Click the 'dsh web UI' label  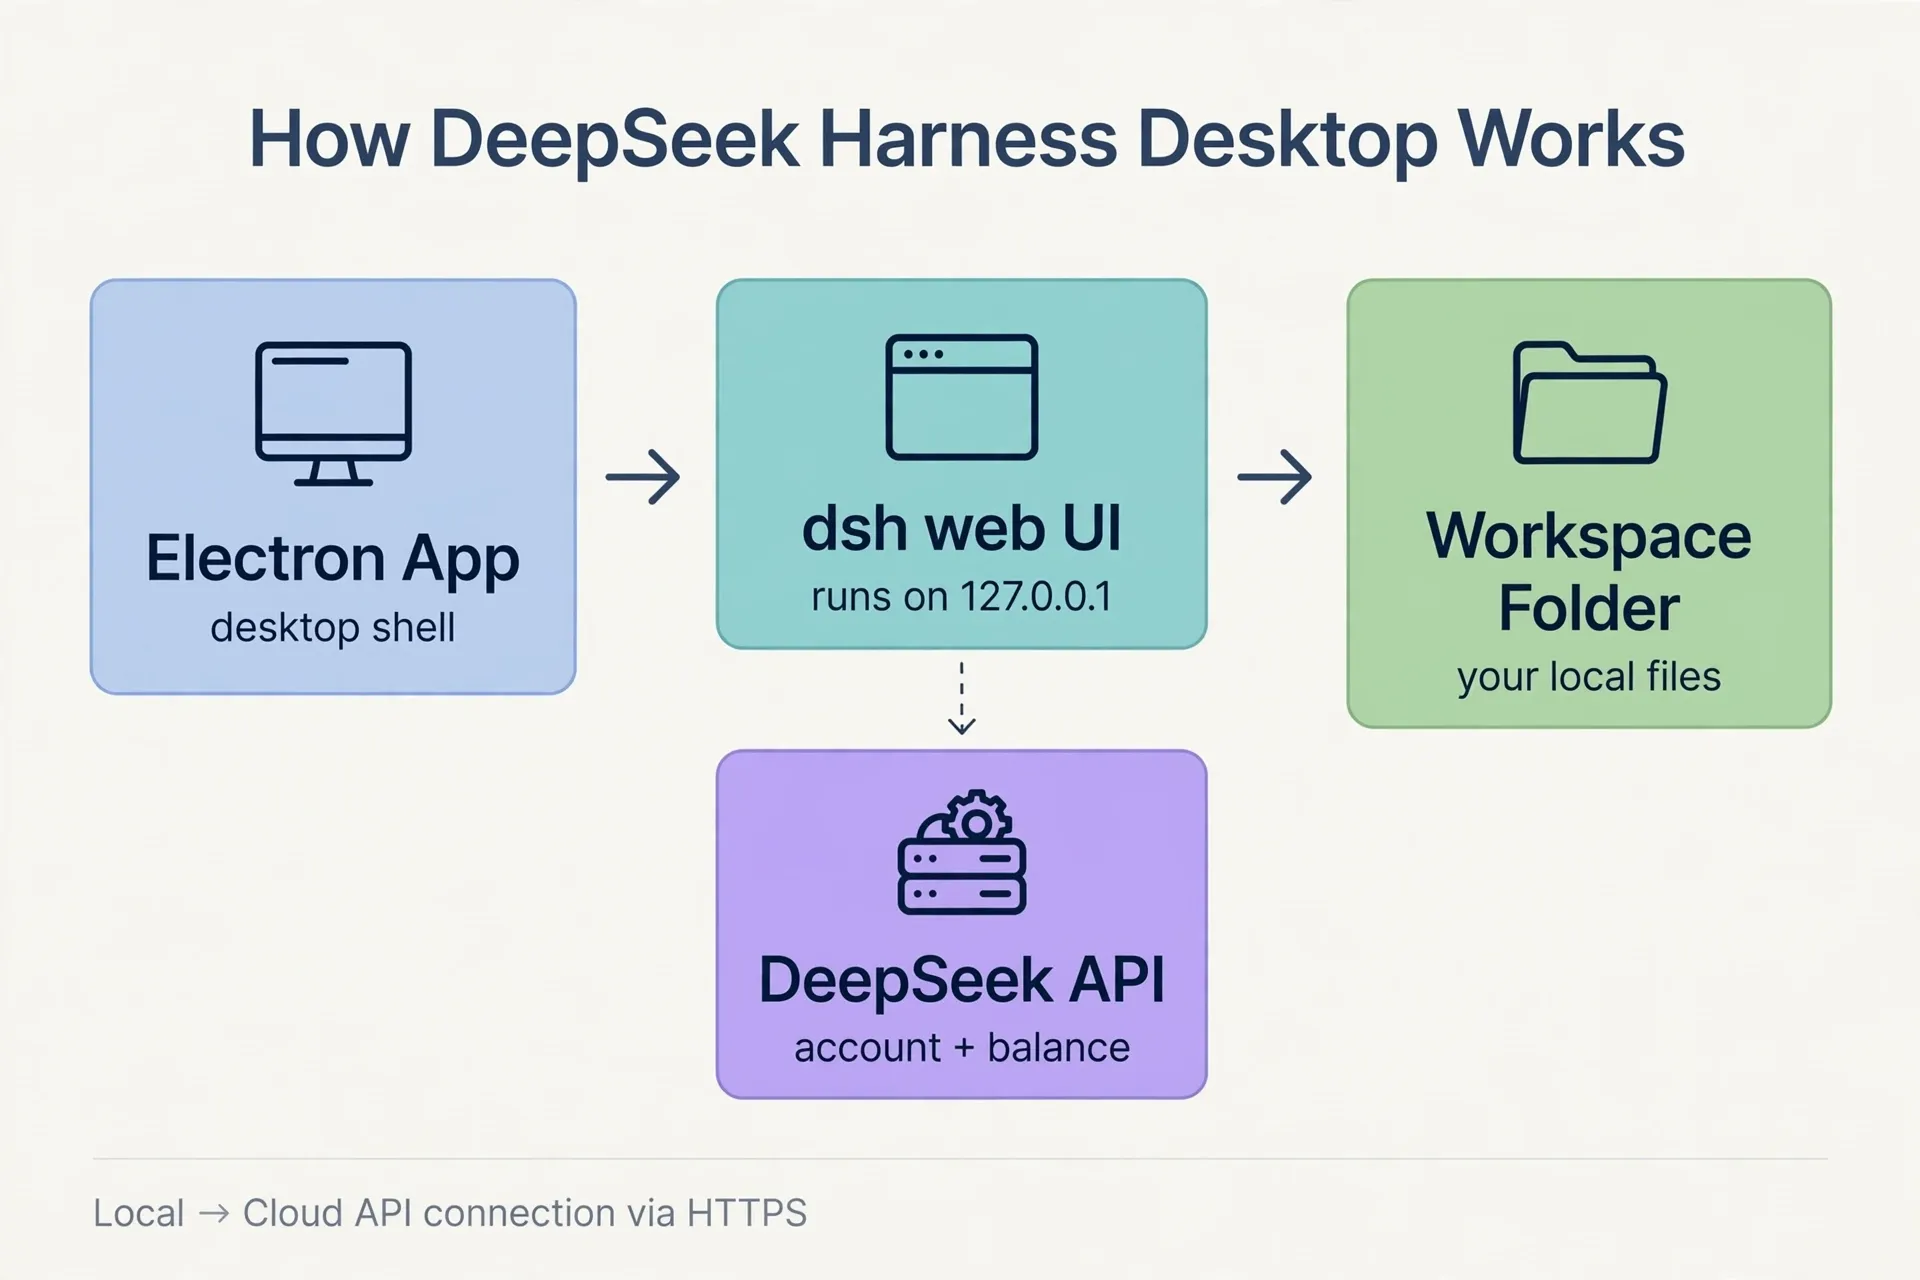pyautogui.click(x=961, y=529)
